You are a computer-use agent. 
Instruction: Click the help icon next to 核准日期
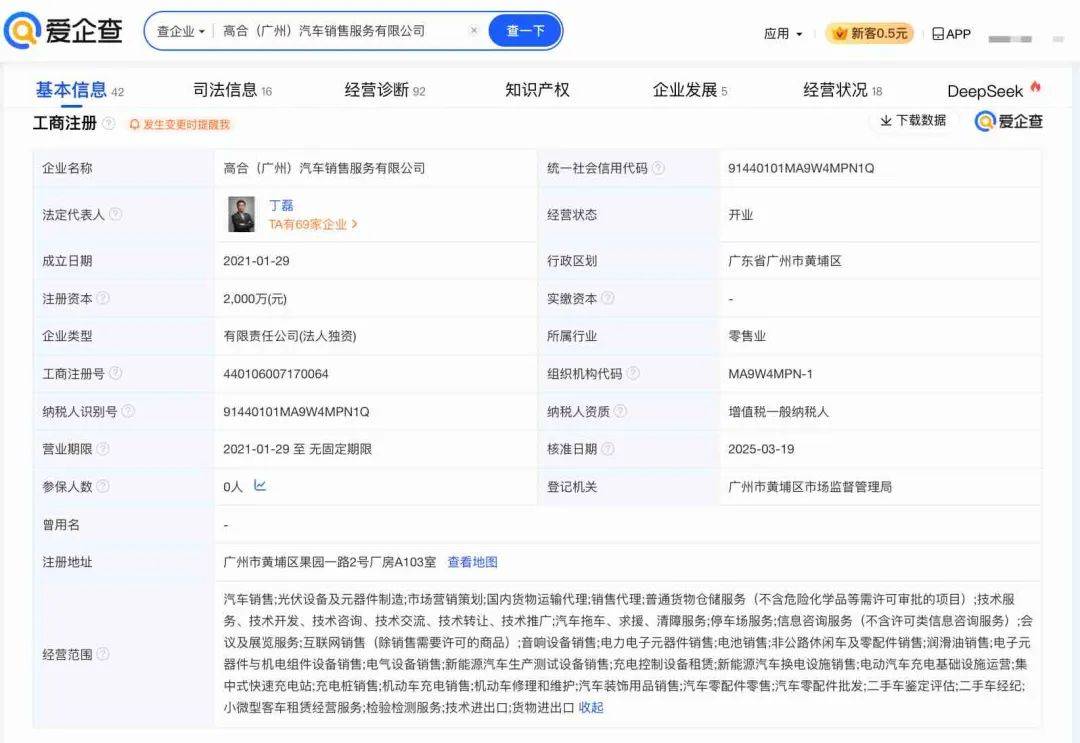[x=608, y=449]
